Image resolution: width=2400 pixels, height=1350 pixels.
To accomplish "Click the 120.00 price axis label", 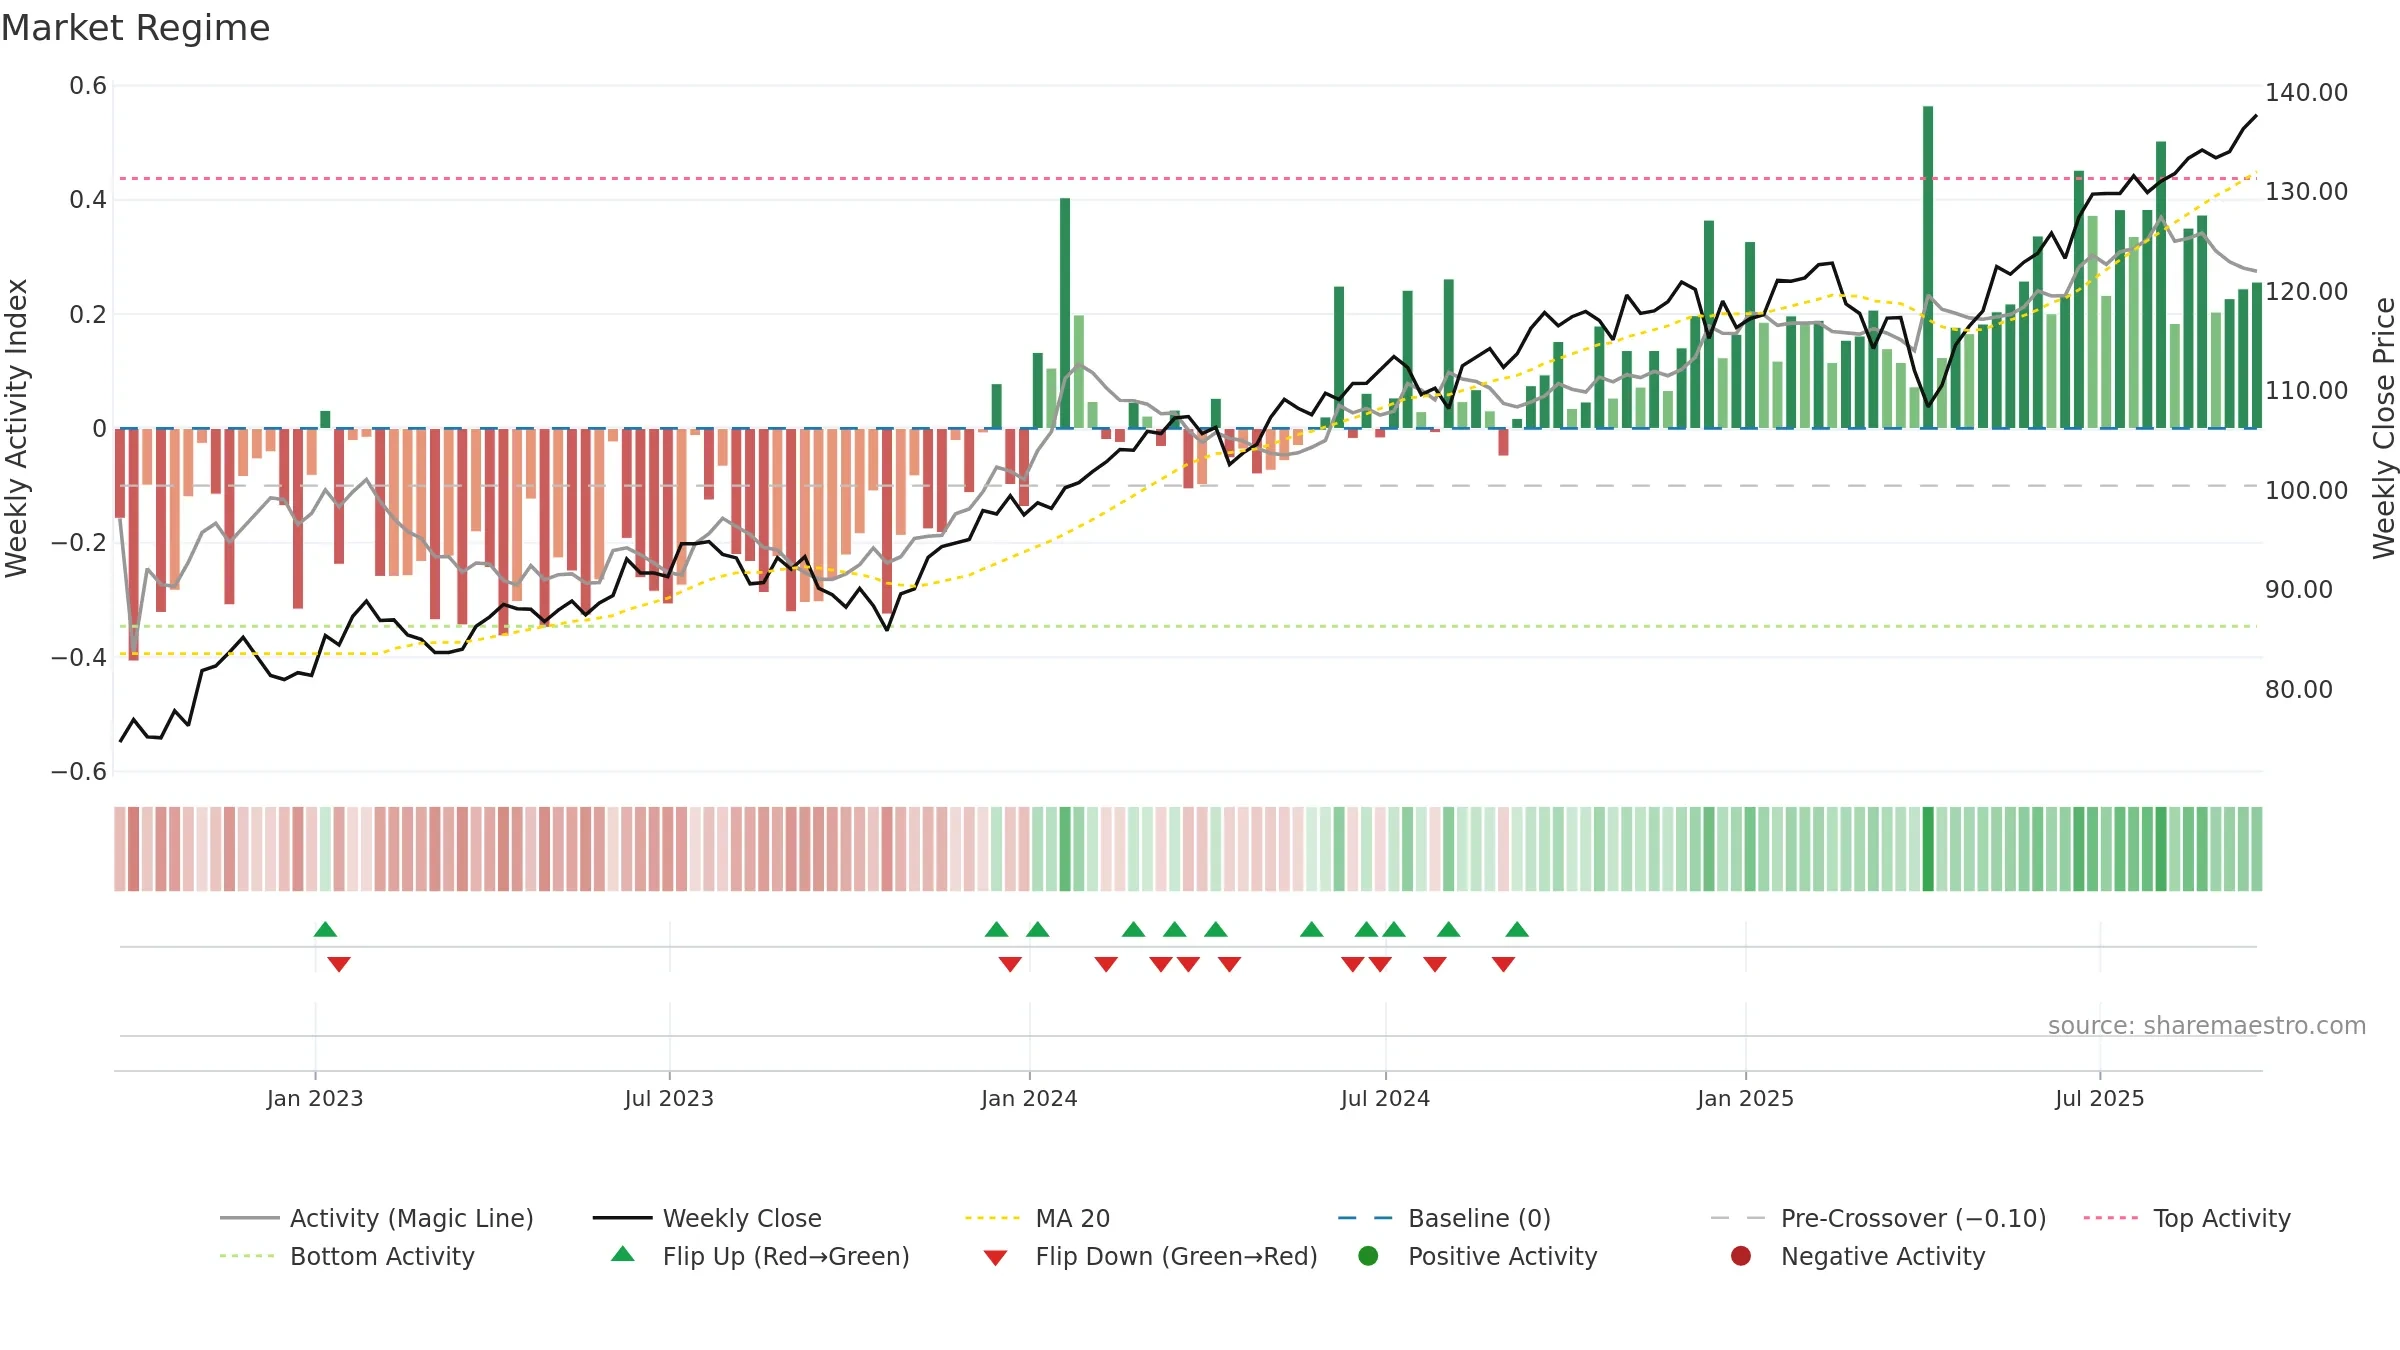I will click(x=2306, y=292).
